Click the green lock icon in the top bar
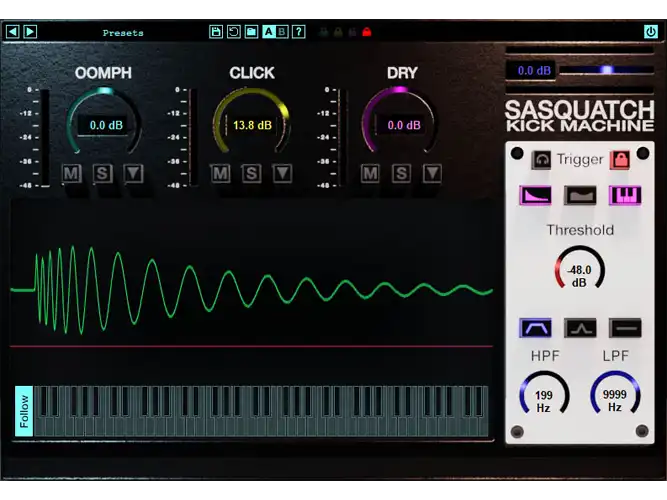The image size is (667, 500). click(x=324, y=32)
